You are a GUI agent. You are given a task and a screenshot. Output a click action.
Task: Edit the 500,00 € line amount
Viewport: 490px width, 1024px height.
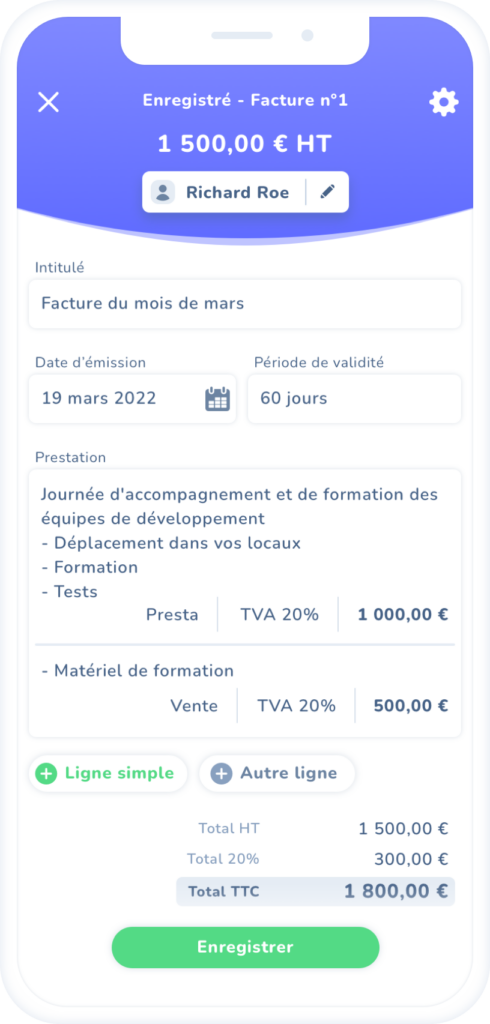[411, 705]
